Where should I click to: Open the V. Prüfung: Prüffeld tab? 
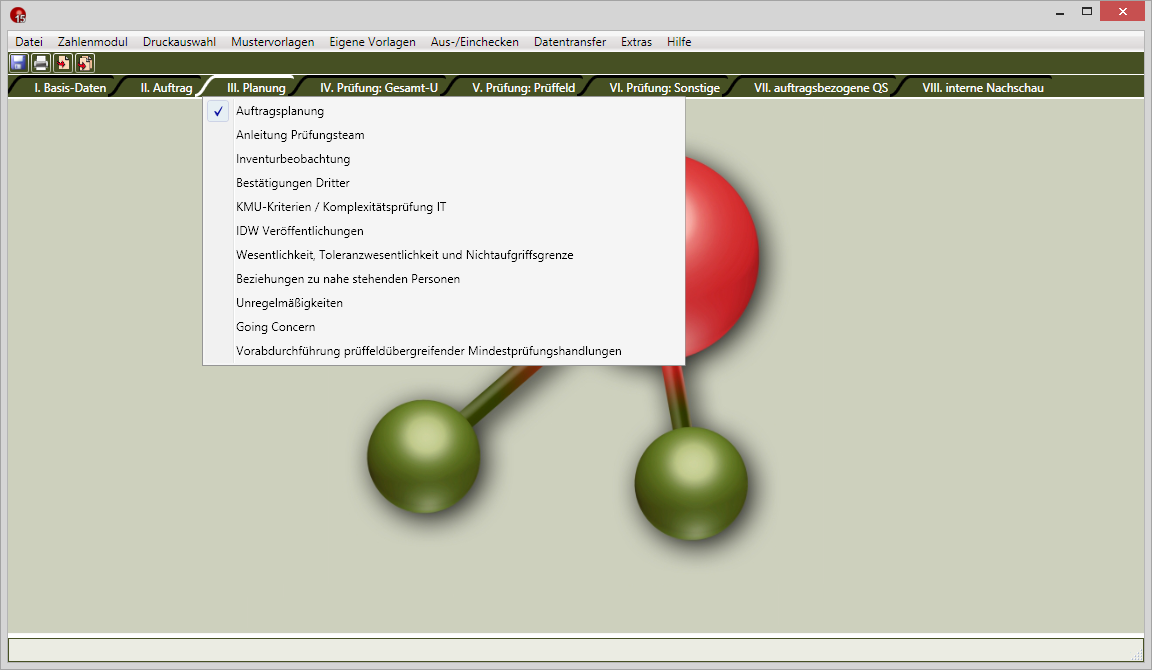click(523, 88)
